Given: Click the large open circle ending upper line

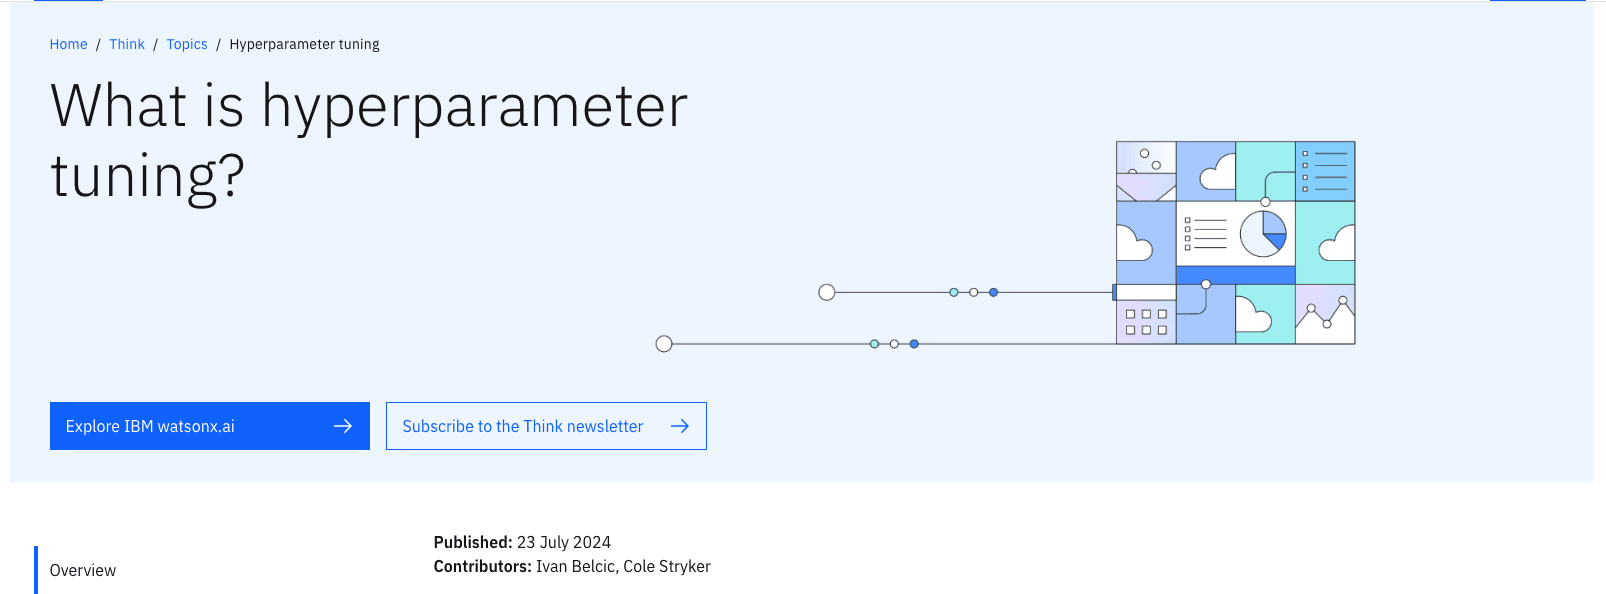Looking at the screenshot, I should pyautogui.click(x=827, y=293).
